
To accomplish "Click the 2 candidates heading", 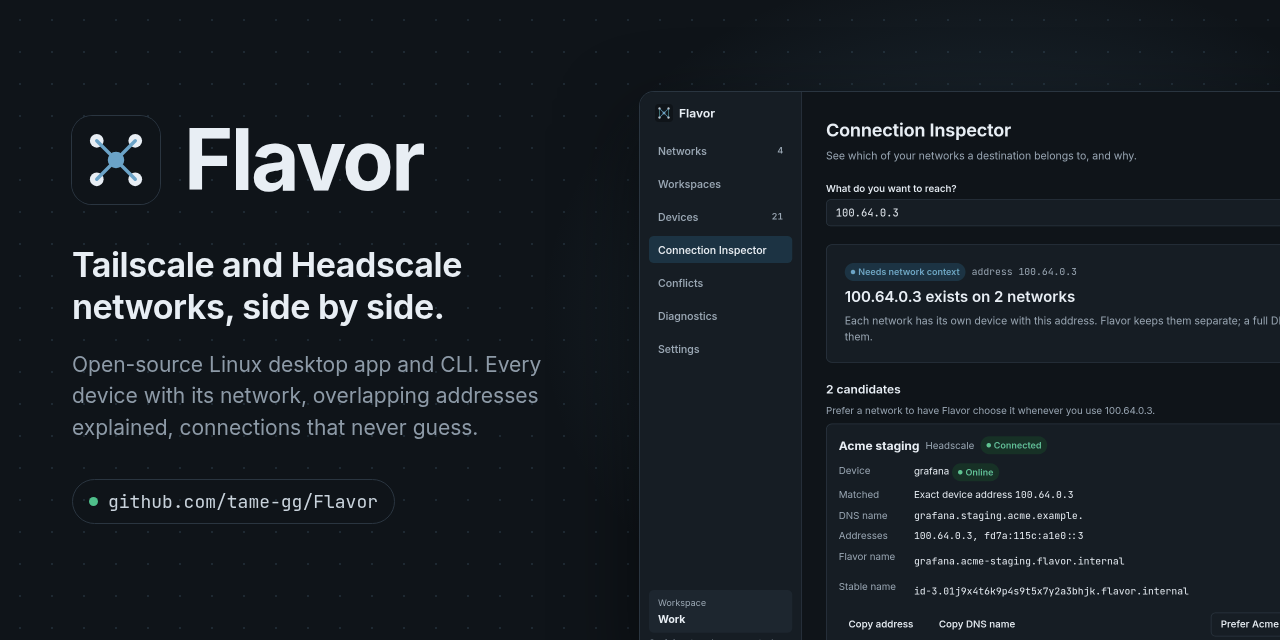I will (x=863, y=389).
